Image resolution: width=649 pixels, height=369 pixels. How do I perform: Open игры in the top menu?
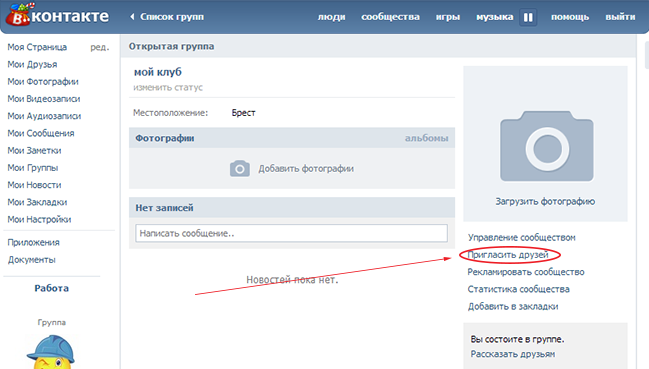pos(448,17)
